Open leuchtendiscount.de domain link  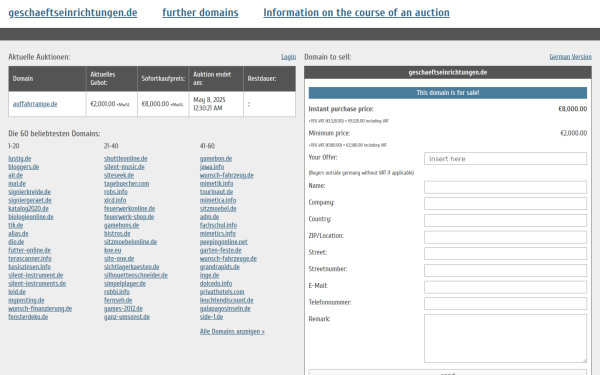pyautogui.click(x=227, y=300)
